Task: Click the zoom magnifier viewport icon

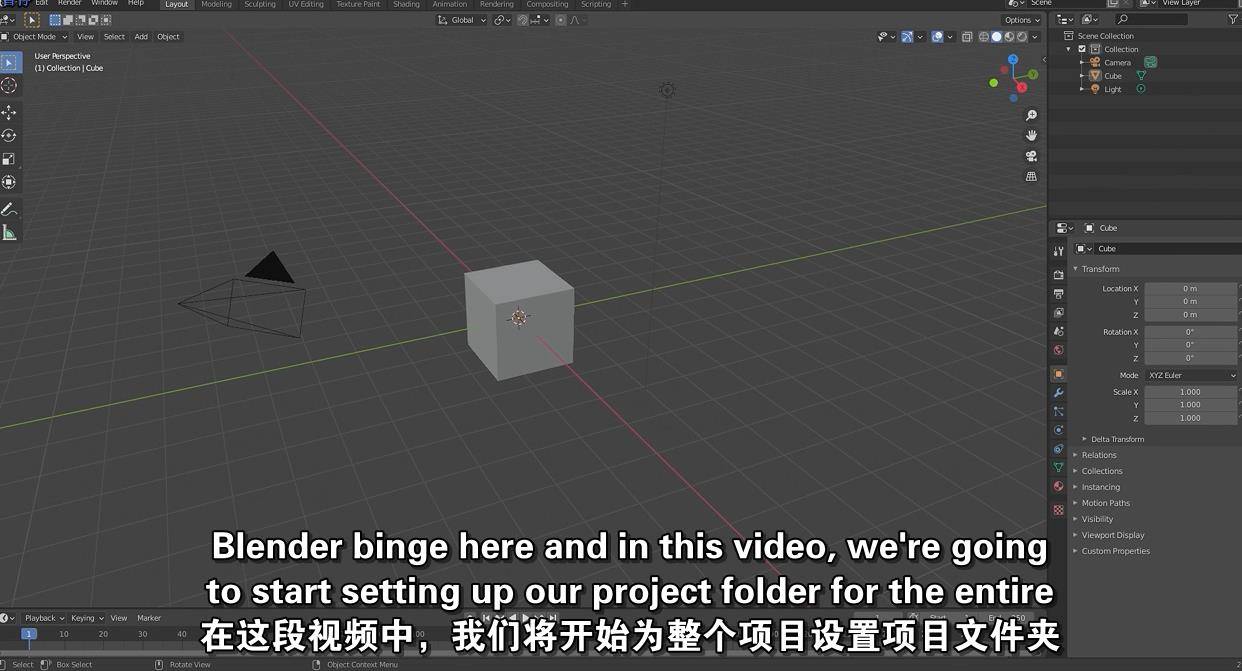Action: coord(1031,116)
